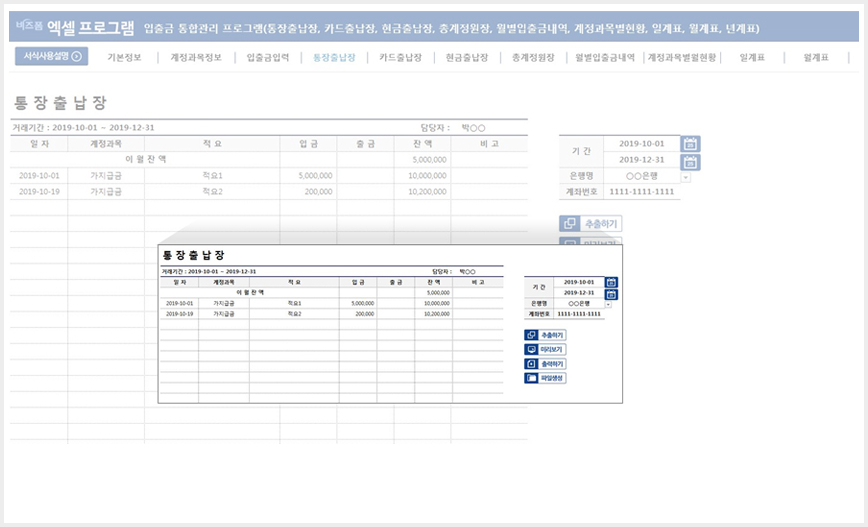Image resolution: width=868 pixels, height=527 pixels.
Task: Open calendar icon beside 2019-12-31 in enlarged inset
Action: 611,294
